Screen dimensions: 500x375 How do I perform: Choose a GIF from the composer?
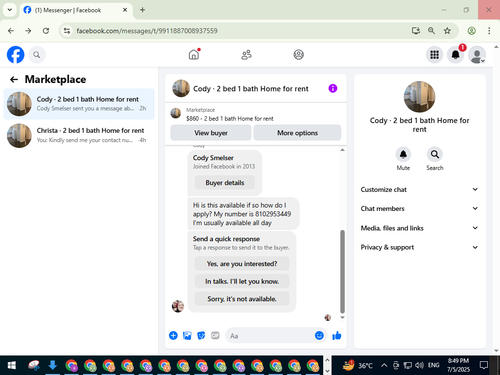(x=215, y=335)
